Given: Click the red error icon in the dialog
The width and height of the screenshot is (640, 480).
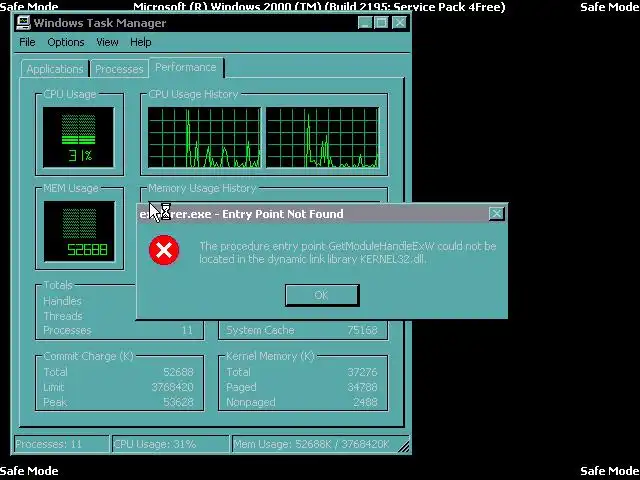Looking at the screenshot, I should [164, 250].
